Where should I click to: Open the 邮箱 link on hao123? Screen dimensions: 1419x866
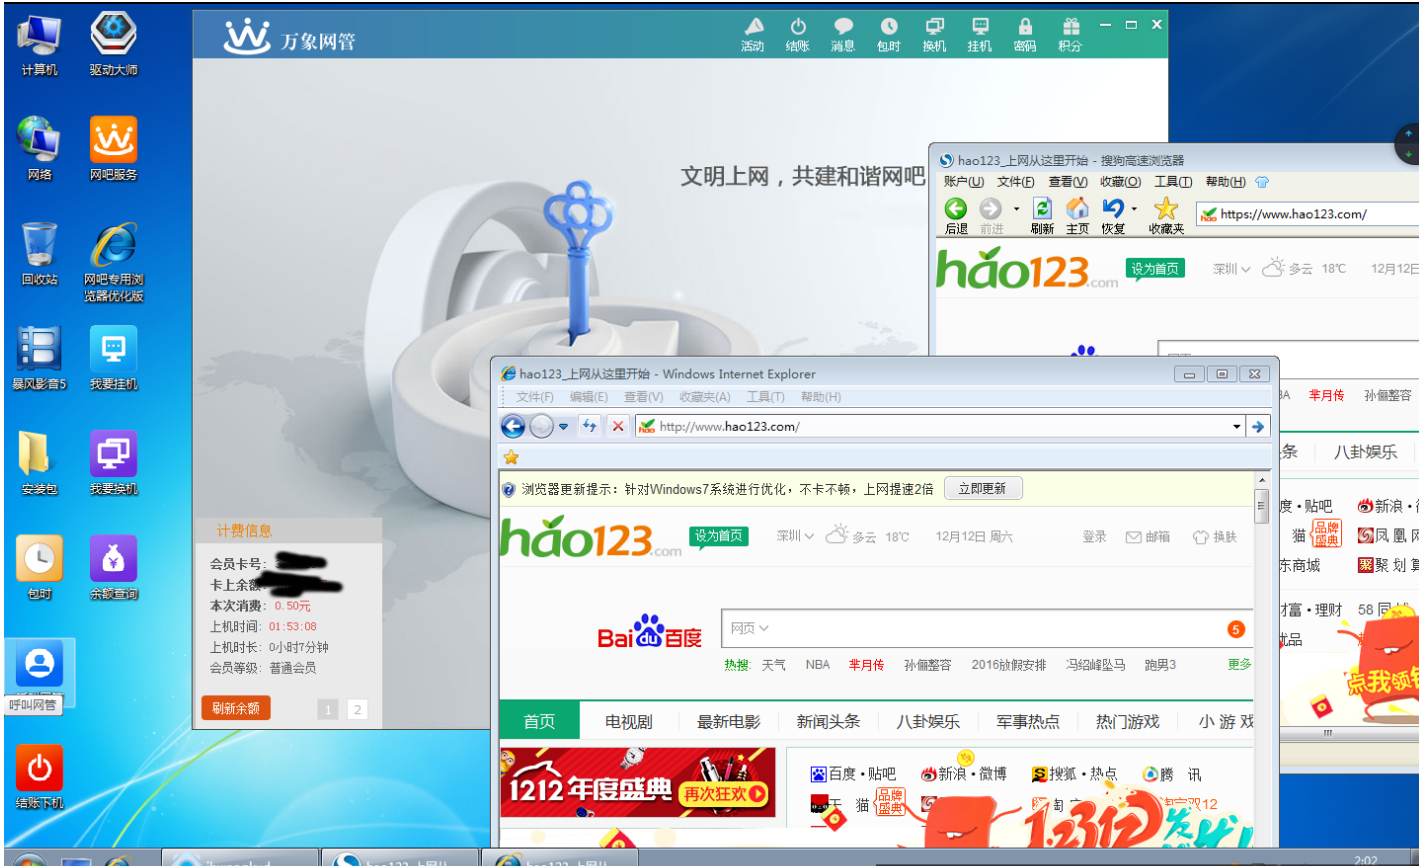pos(1148,537)
